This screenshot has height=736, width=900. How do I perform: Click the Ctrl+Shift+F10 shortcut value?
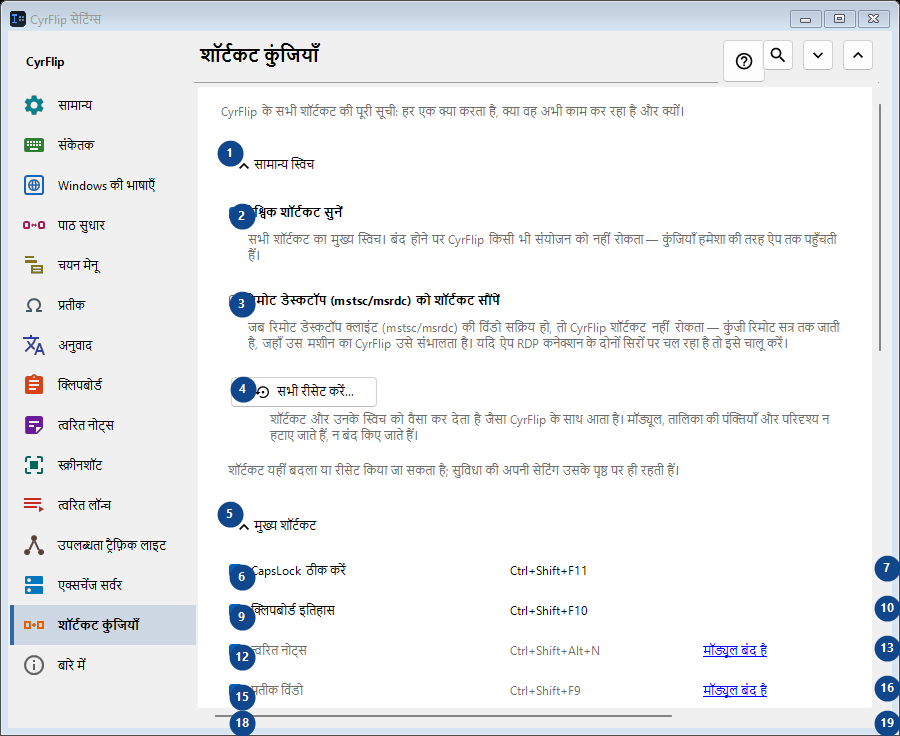(x=548, y=611)
